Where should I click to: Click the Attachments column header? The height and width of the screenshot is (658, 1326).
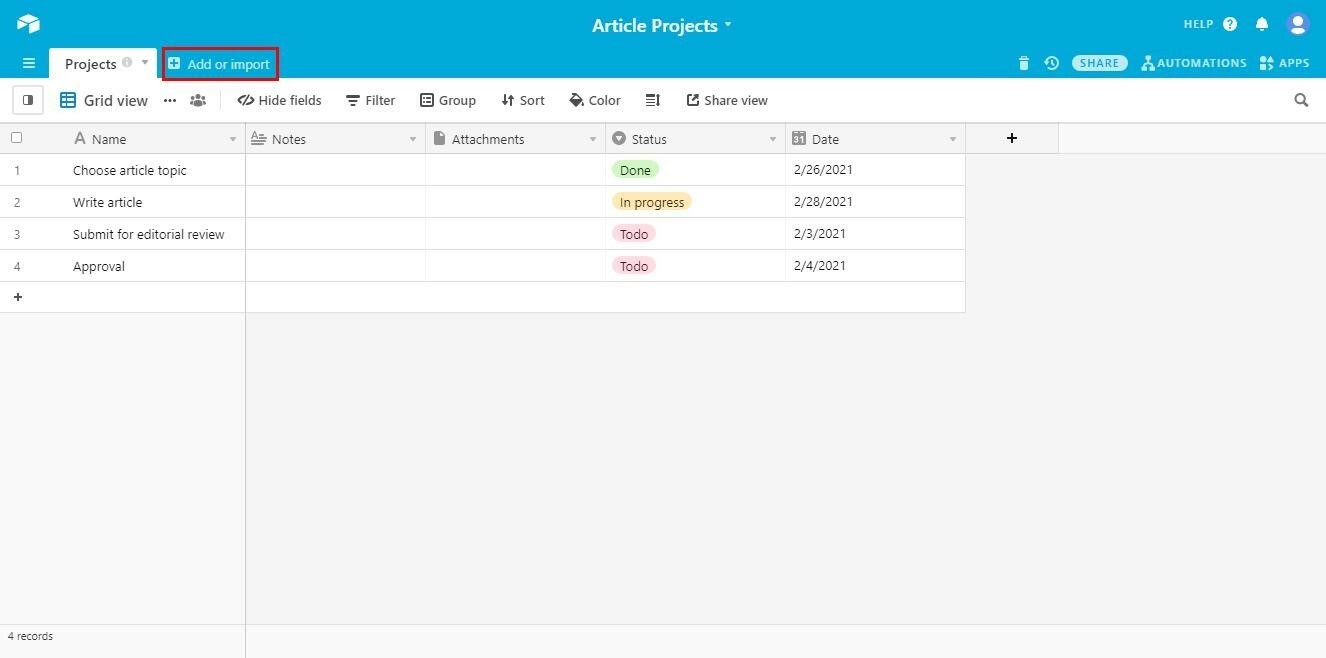516,139
